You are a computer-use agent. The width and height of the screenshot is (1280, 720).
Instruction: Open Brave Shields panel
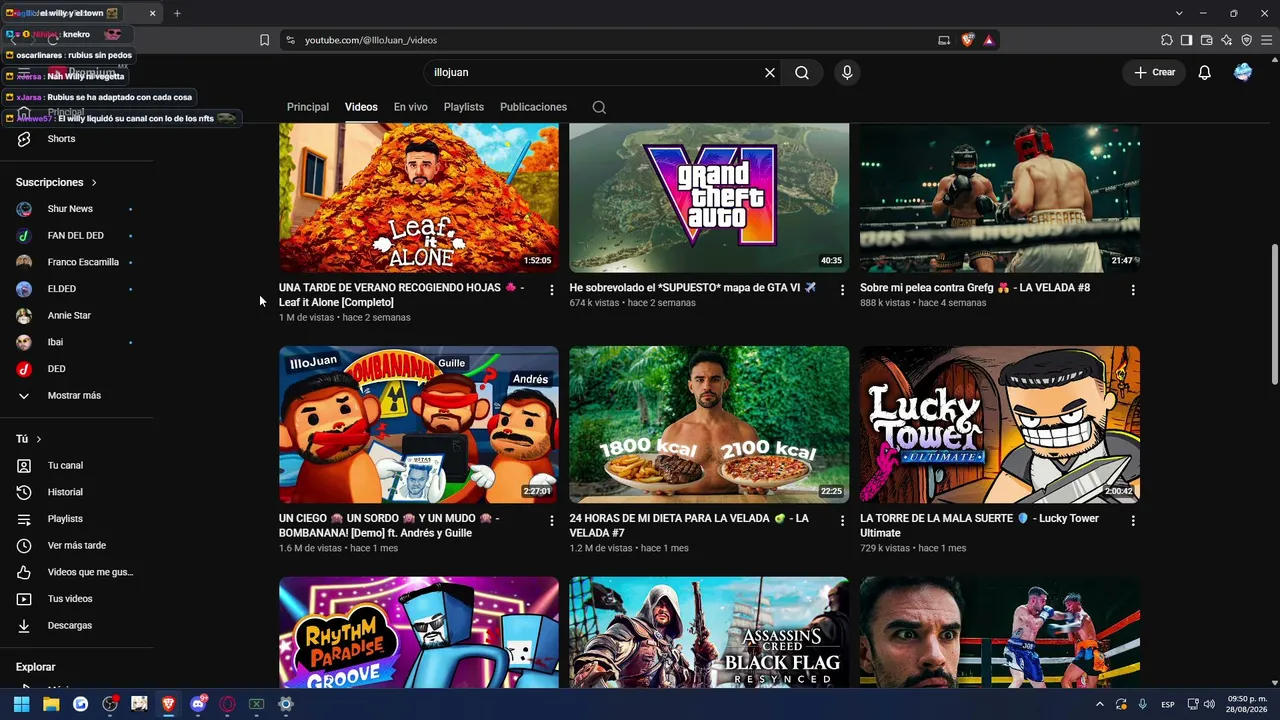[x=968, y=40]
